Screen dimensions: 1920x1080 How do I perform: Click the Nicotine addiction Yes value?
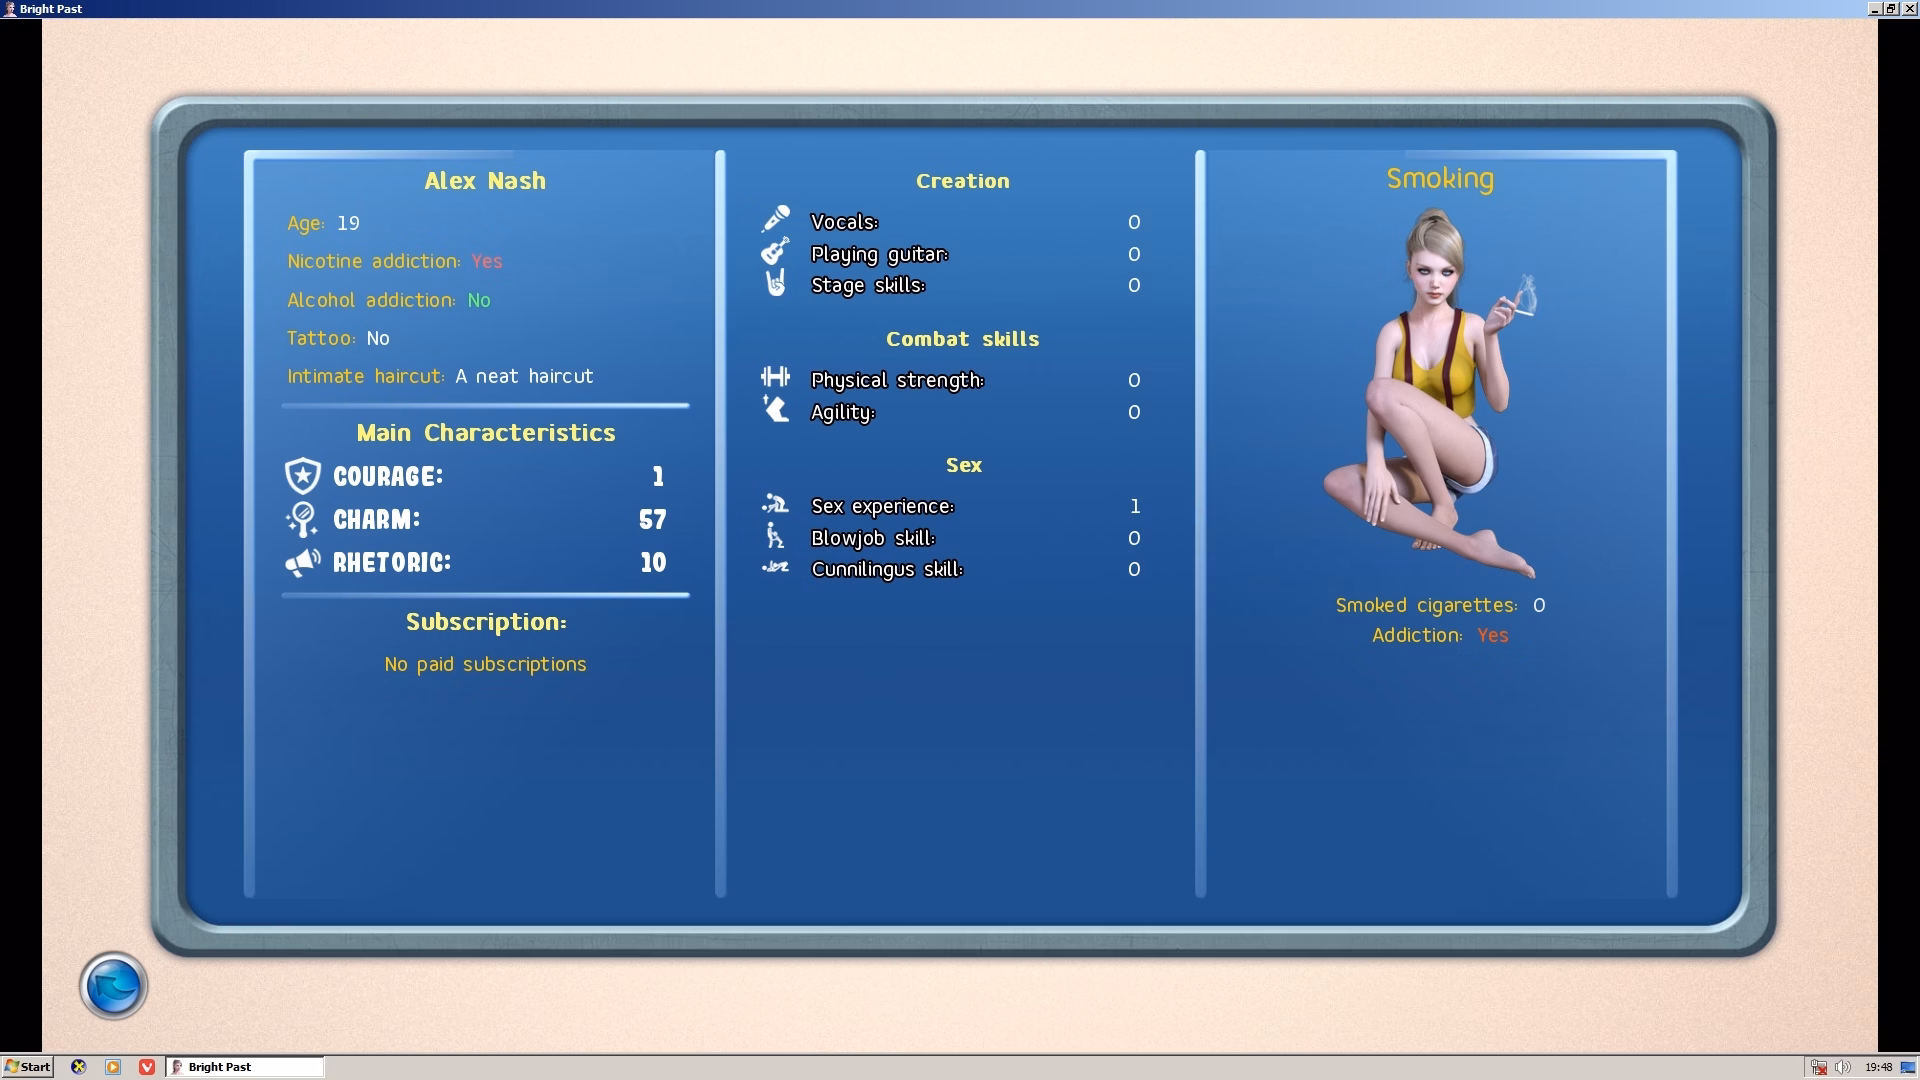[486, 262]
